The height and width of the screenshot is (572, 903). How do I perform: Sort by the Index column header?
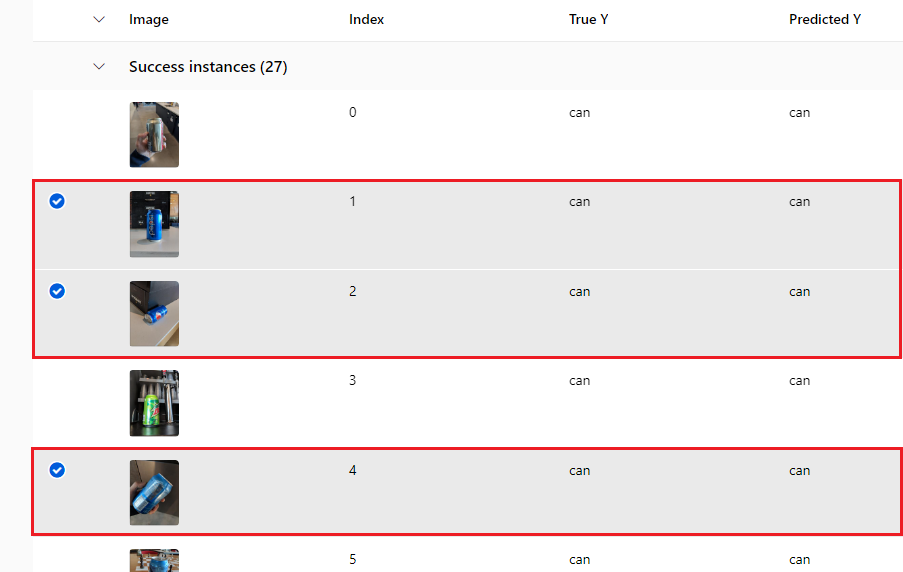point(366,20)
